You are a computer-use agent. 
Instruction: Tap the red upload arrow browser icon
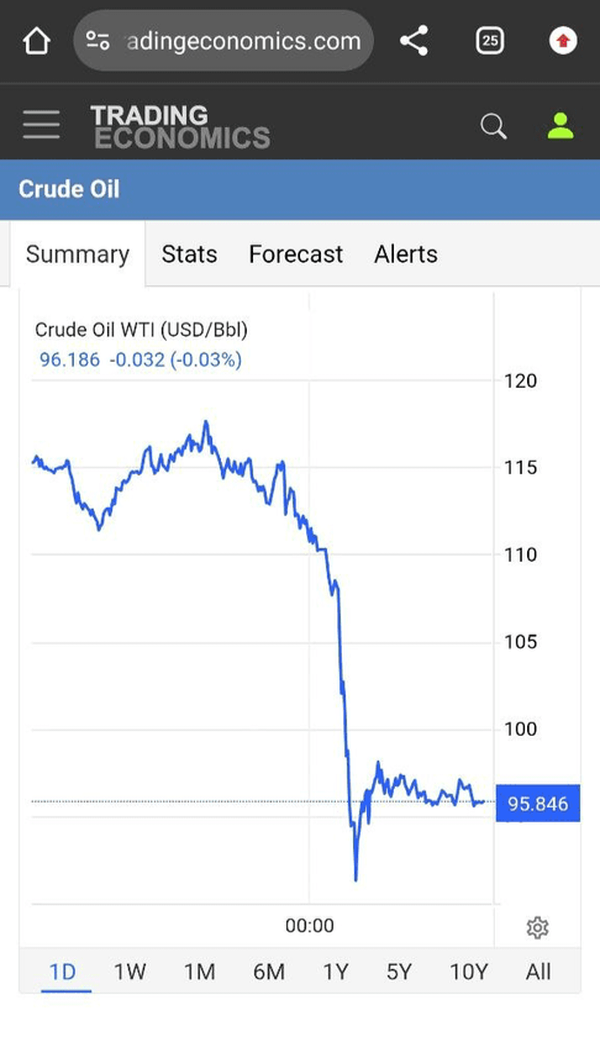pyautogui.click(x=563, y=41)
